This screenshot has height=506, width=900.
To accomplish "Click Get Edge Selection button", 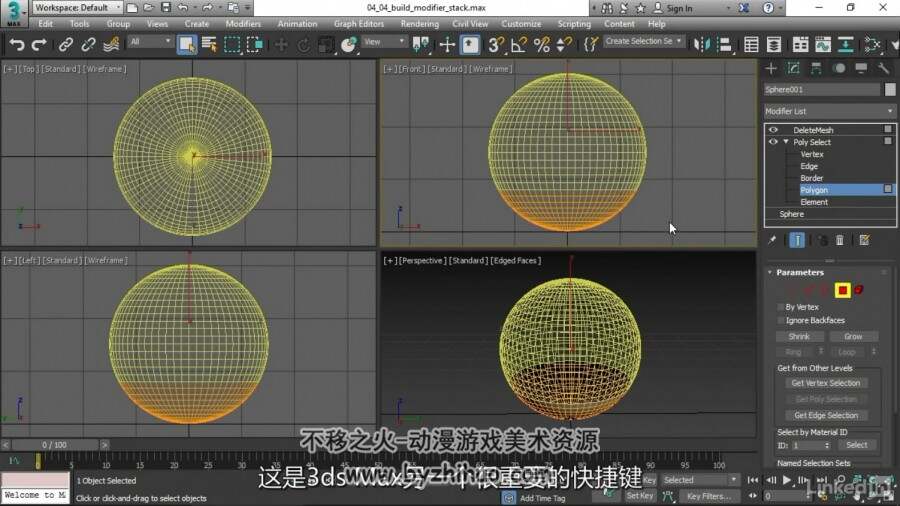I will click(826, 415).
